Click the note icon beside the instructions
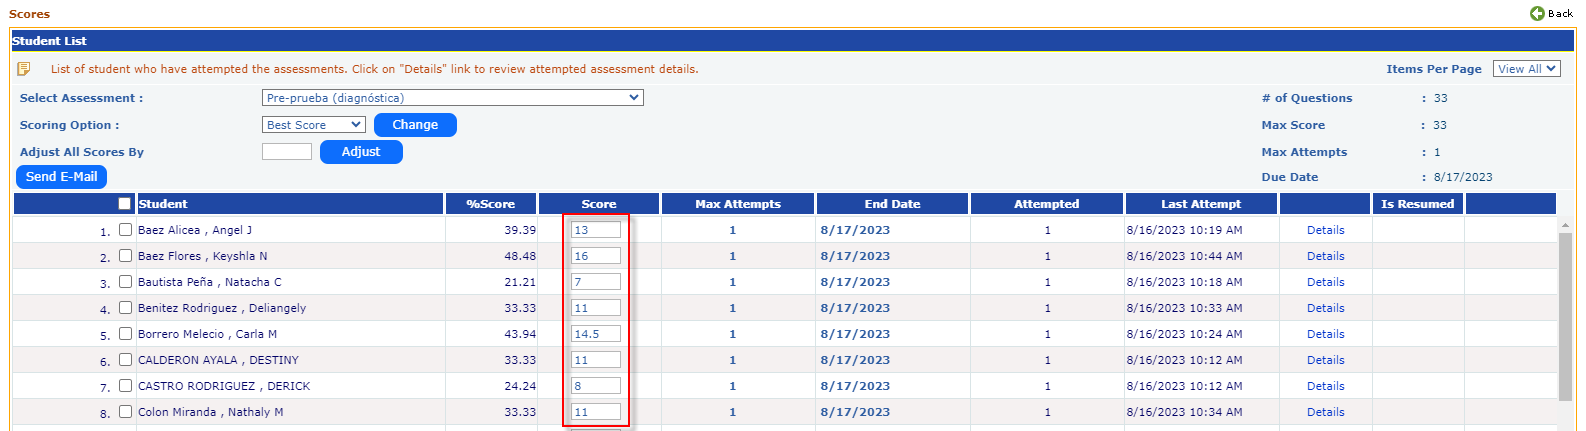Viewport: 1586px width, 431px height. coord(24,69)
